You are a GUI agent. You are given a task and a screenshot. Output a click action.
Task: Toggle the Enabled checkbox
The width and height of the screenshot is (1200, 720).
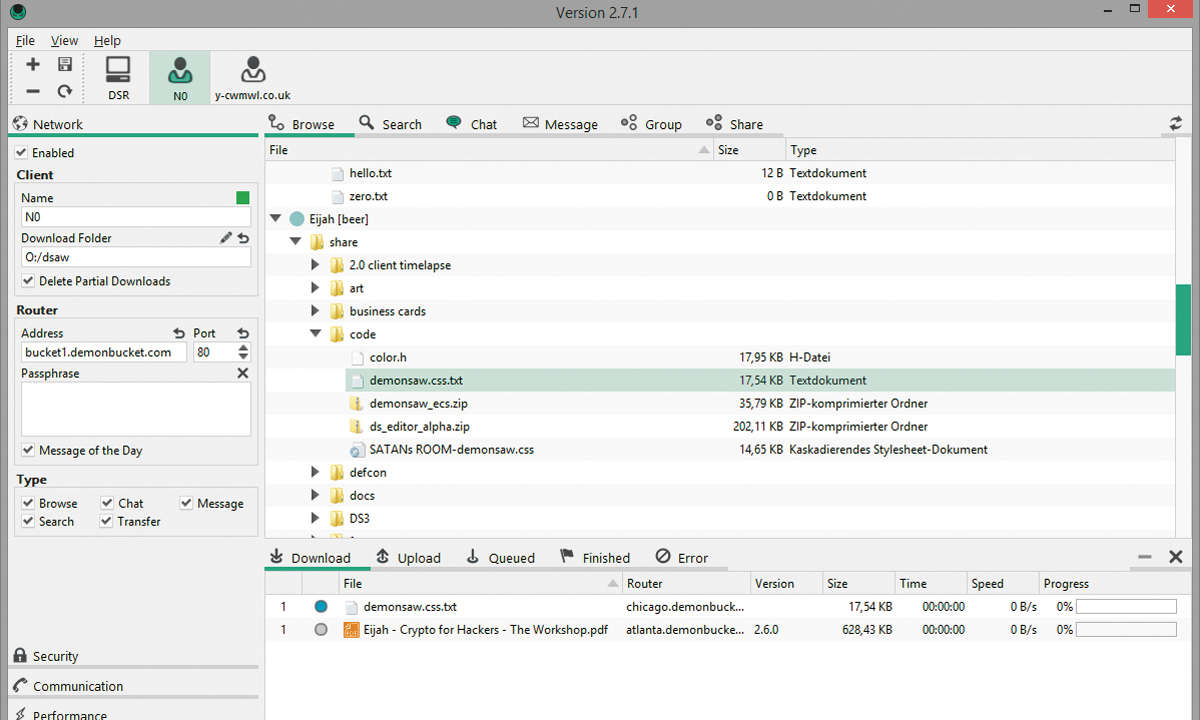pyautogui.click(x=22, y=153)
